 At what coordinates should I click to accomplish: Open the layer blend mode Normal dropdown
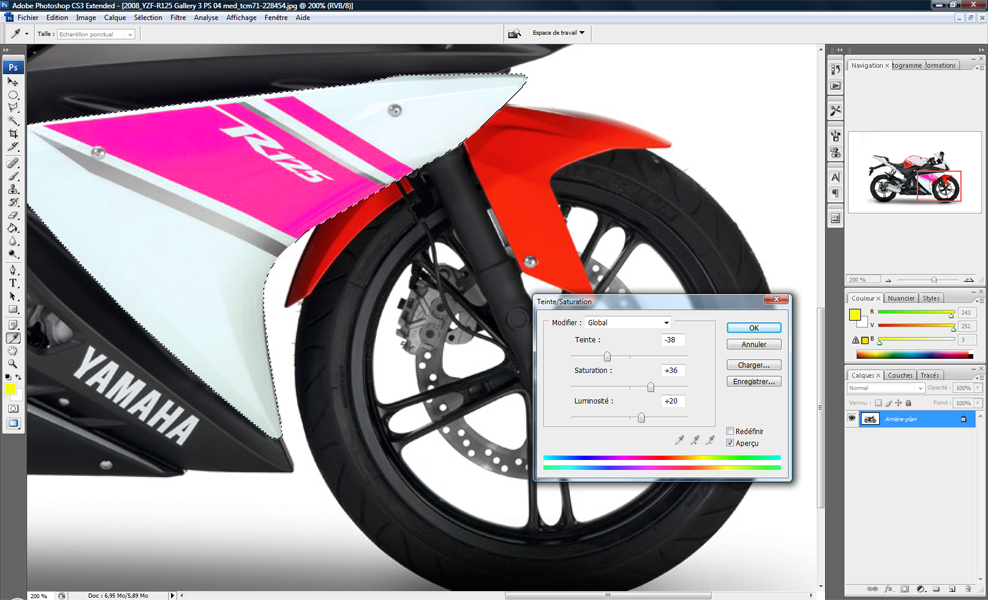(885, 388)
